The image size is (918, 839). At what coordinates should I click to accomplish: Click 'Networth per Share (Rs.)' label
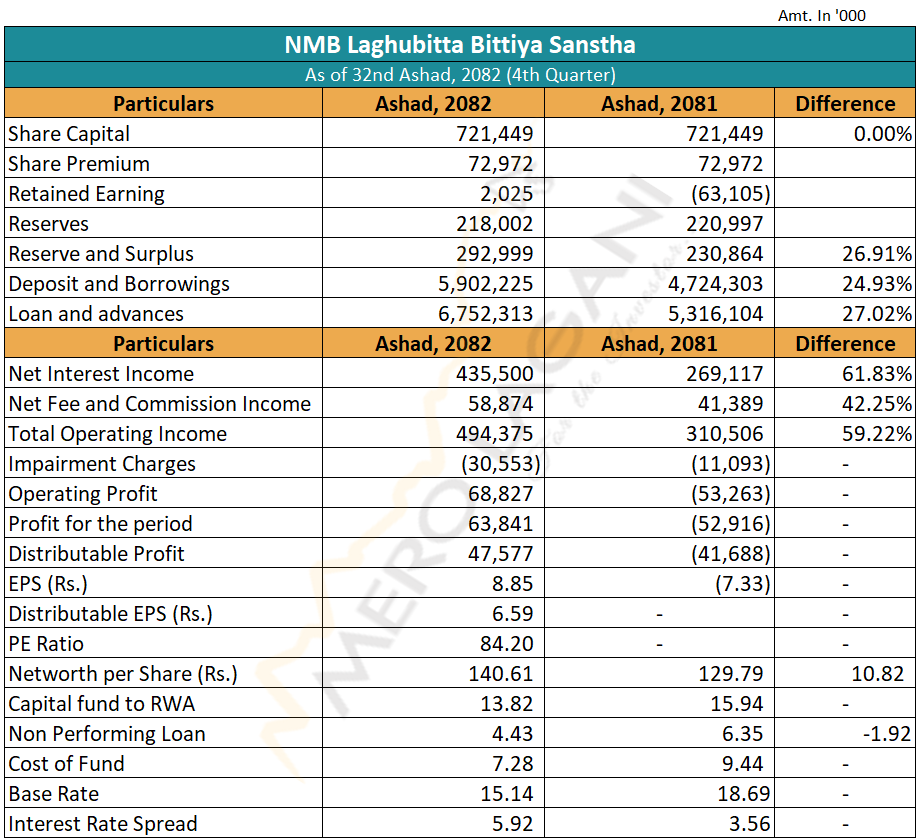(123, 674)
